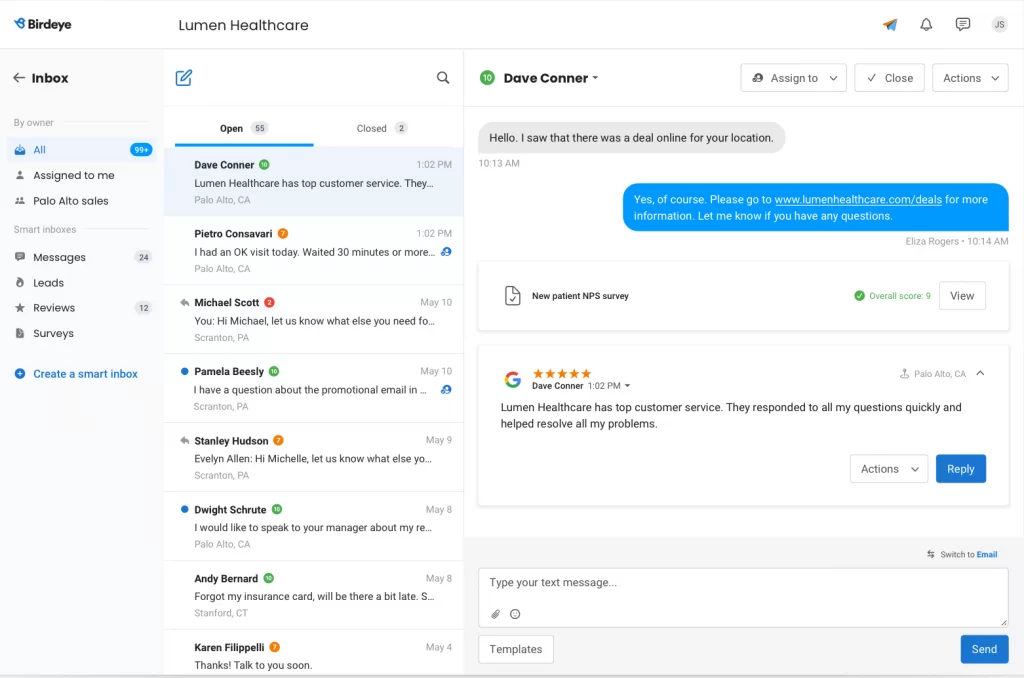This screenshot has height=678, width=1024.
Task: Open the paper plane quick-send icon
Action: [x=889, y=25]
